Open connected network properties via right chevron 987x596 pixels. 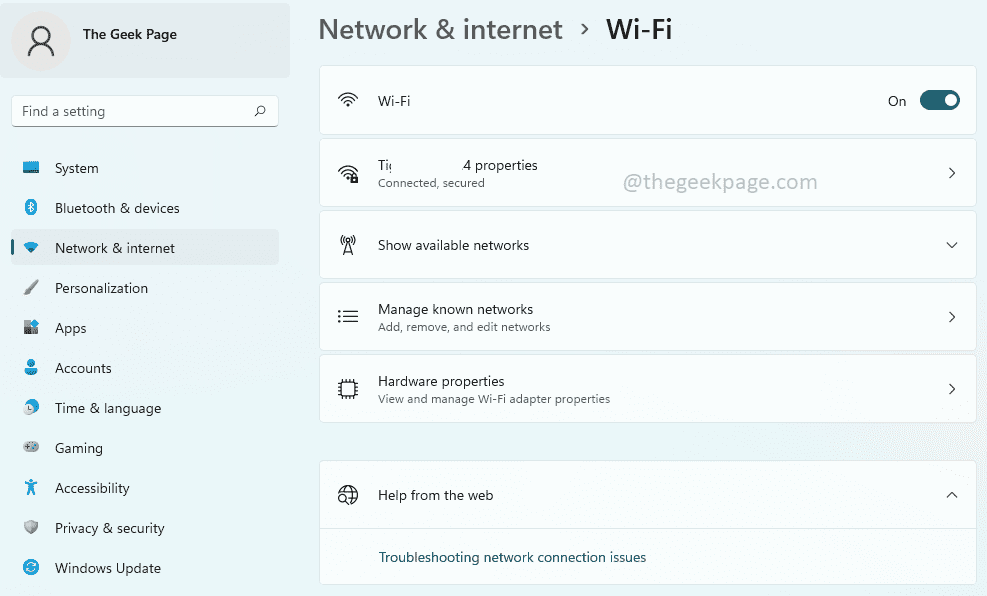coord(951,172)
